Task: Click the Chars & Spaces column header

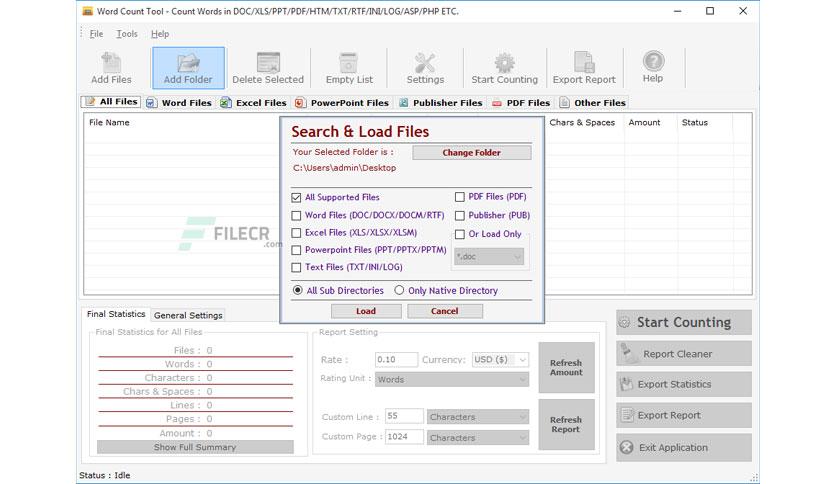Action: click(x=582, y=123)
